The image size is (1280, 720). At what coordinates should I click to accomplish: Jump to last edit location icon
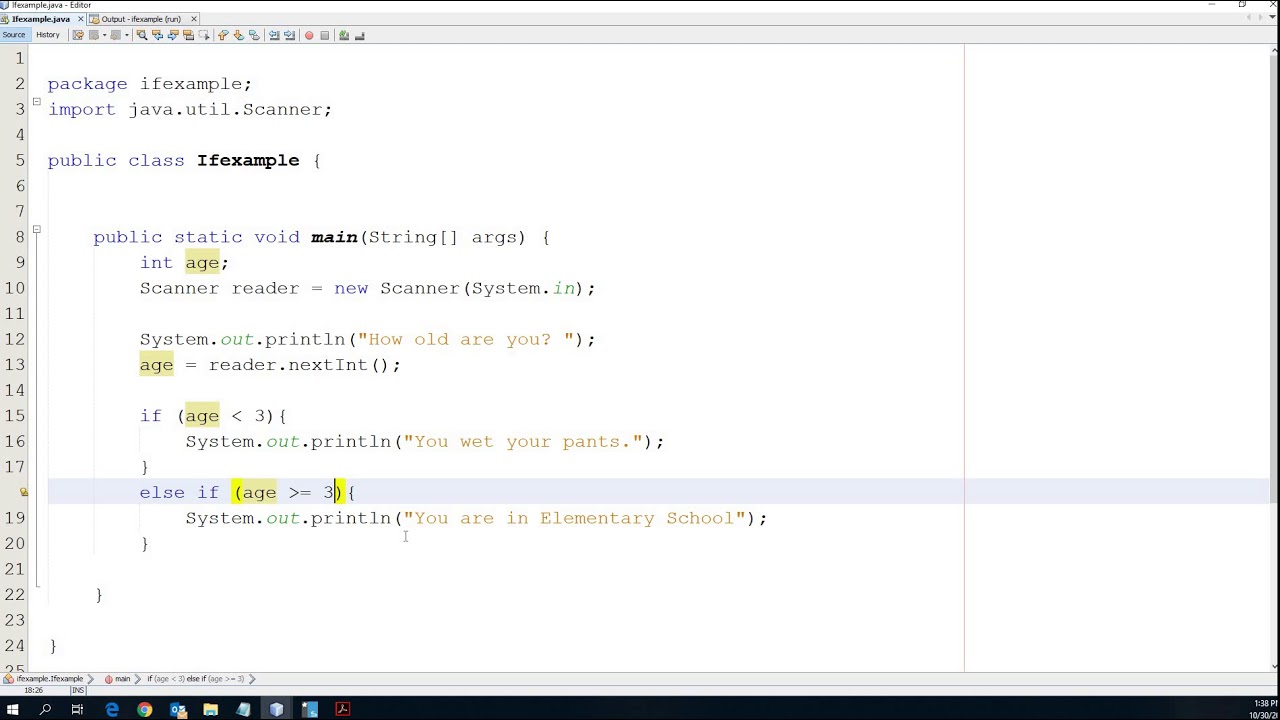coord(78,35)
